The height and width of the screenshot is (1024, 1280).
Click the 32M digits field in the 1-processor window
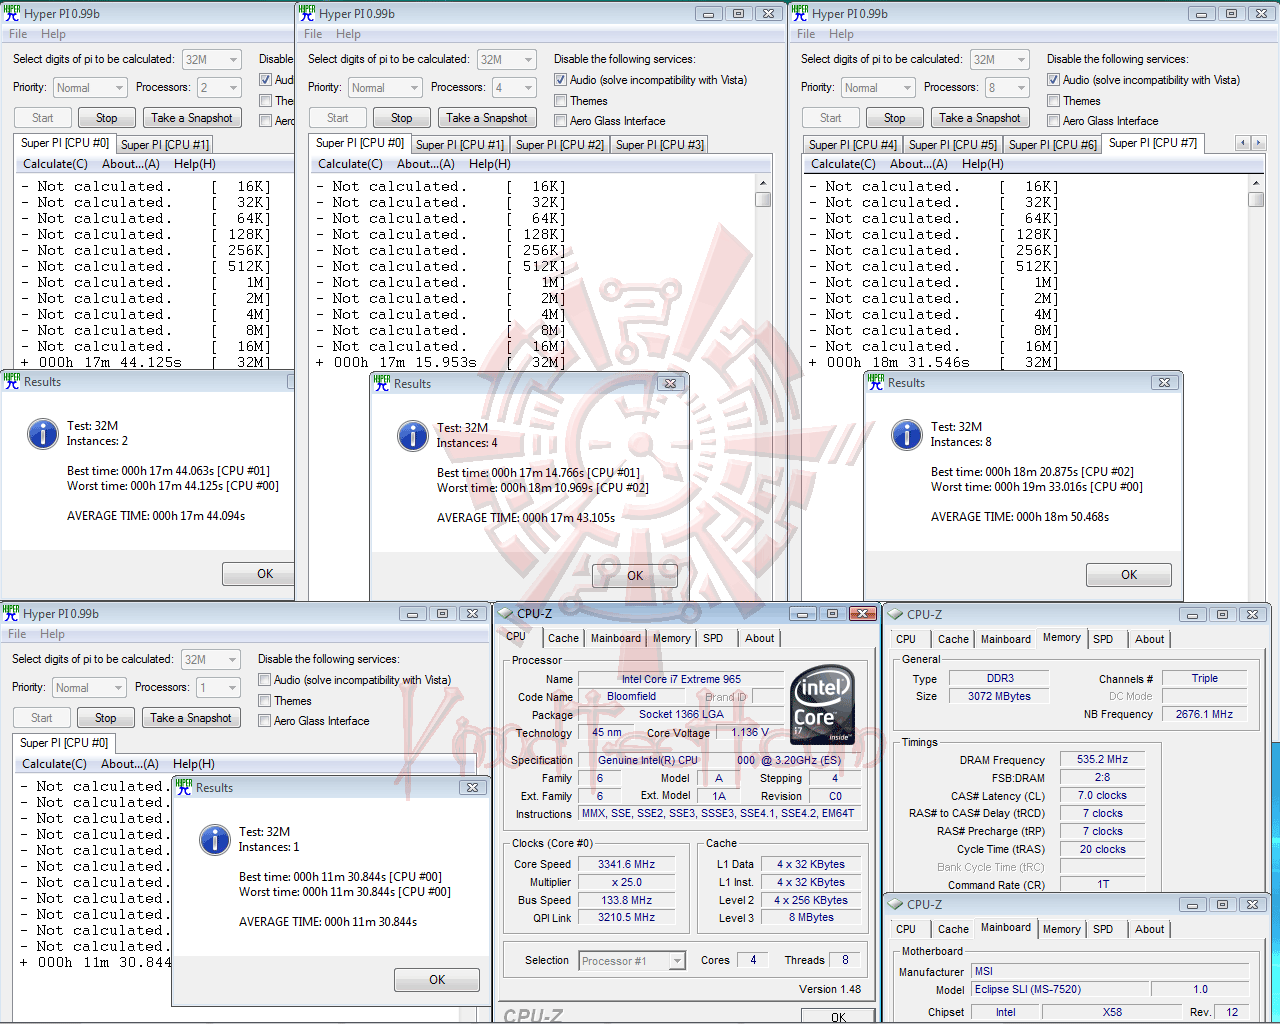(210, 660)
